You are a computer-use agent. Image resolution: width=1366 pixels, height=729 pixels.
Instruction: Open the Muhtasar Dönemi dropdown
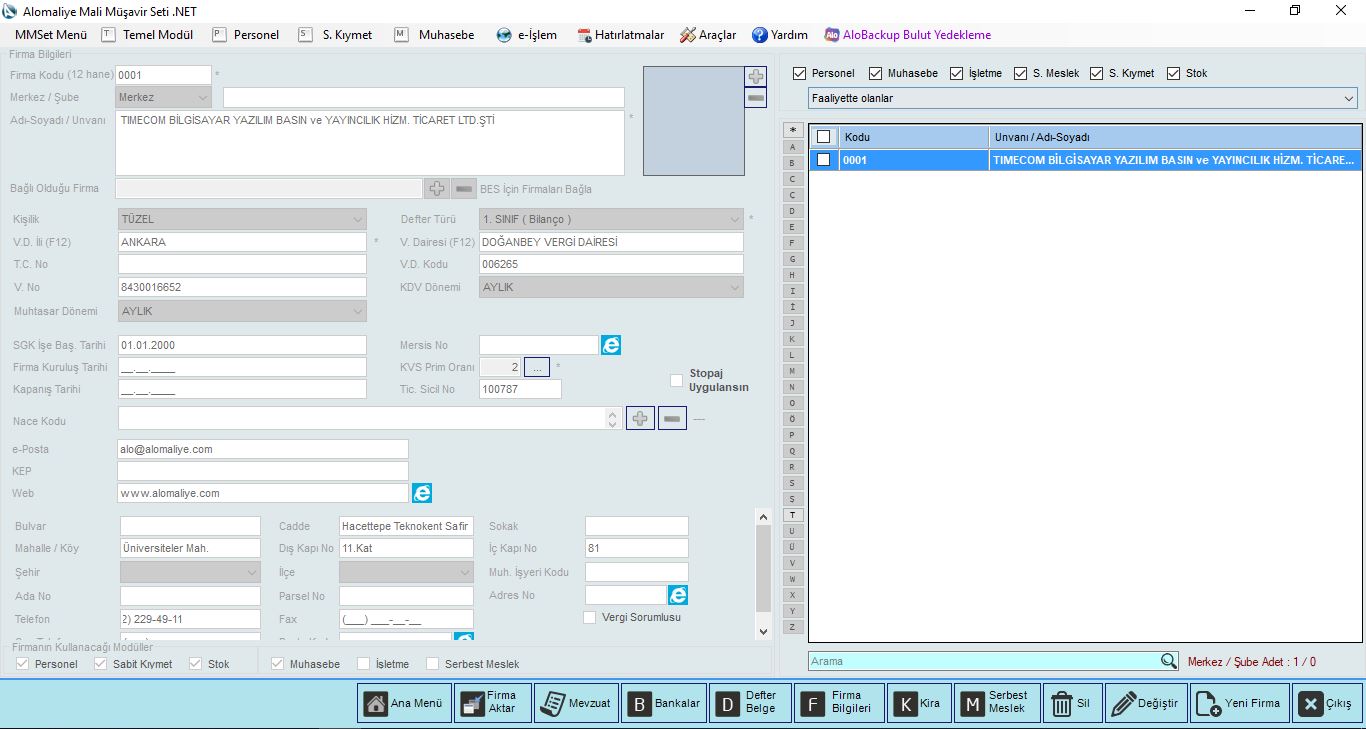click(242, 311)
